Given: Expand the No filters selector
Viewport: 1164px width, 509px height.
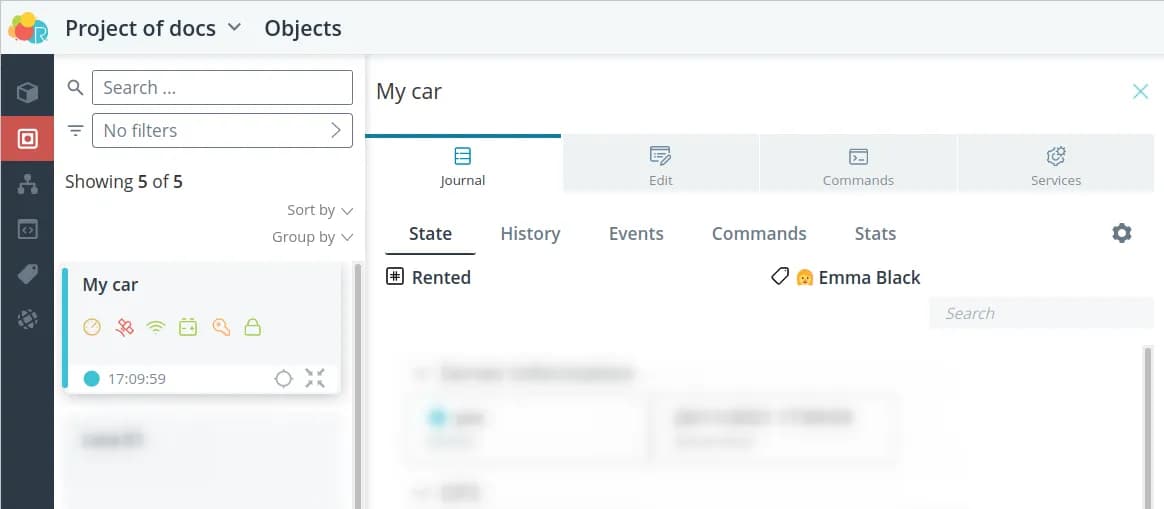Looking at the screenshot, I should click(x=222, y=130).
